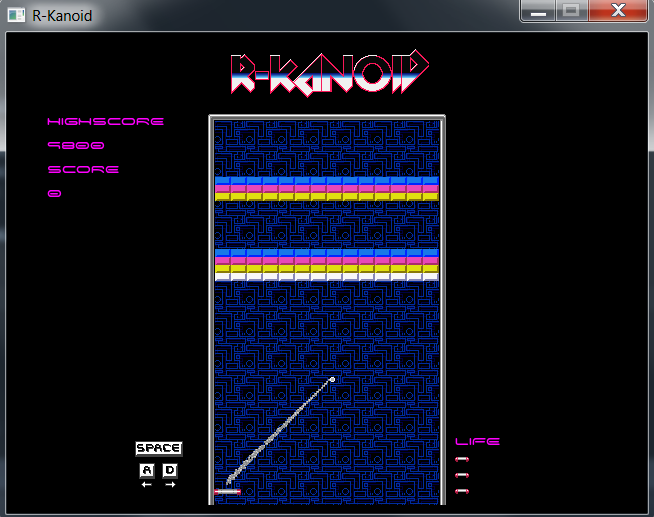Minimize the R-Kanoid window
Image resolution: width=654 pixels, height=517 pixels.
(539, 12)
